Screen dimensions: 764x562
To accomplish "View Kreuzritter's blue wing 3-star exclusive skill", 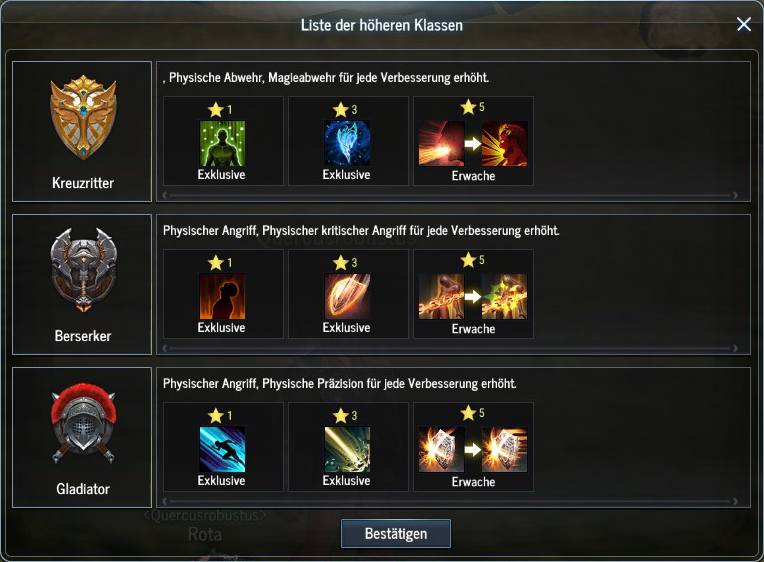I will pos(347,144).
